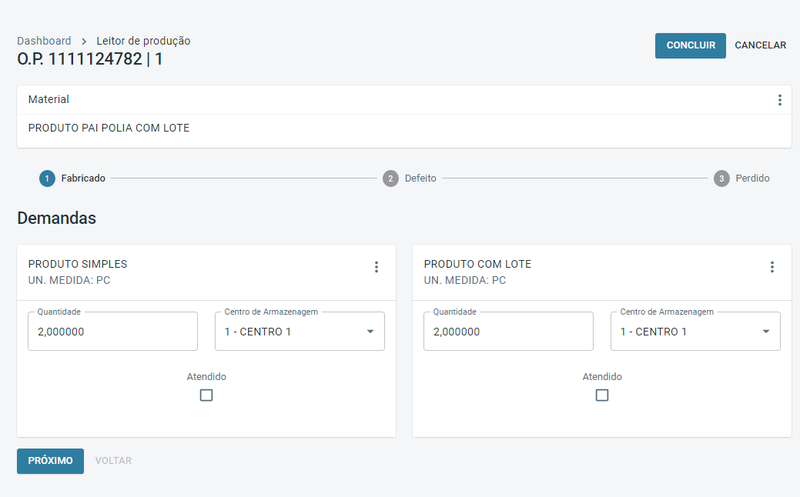This screenshot has width=800, height=497.
Task: Click the step 2 Defeito circle icon
Action: click(390, 178)
